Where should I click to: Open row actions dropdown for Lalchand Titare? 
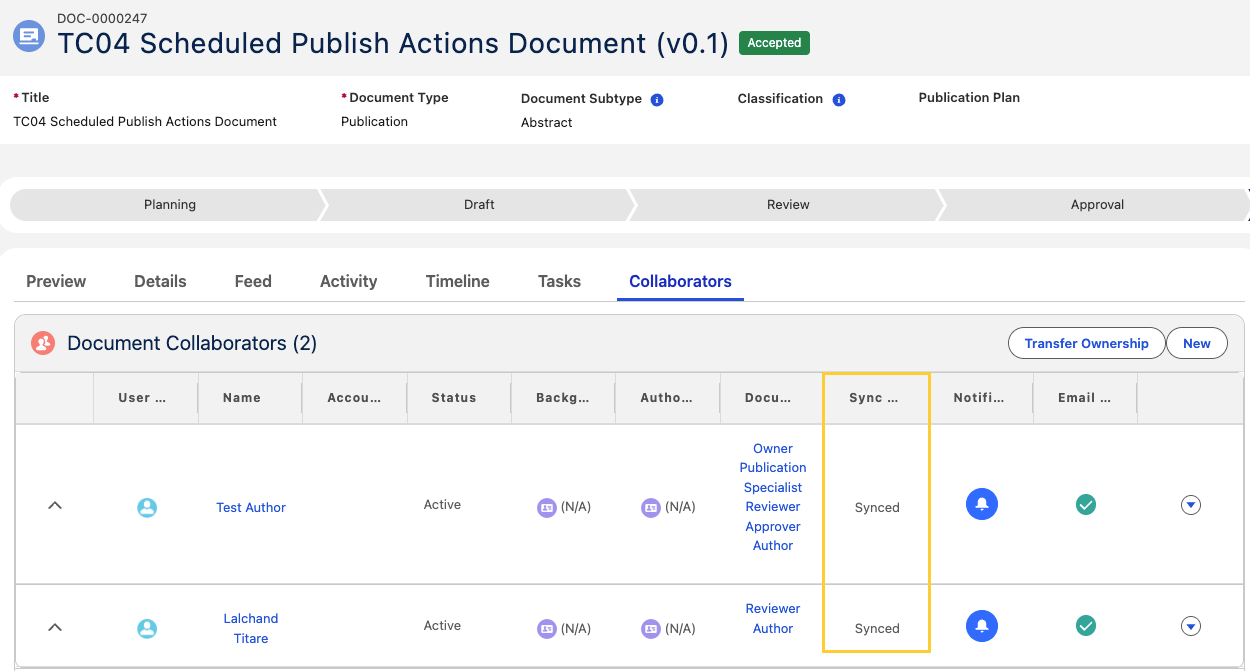point(1190,626)
